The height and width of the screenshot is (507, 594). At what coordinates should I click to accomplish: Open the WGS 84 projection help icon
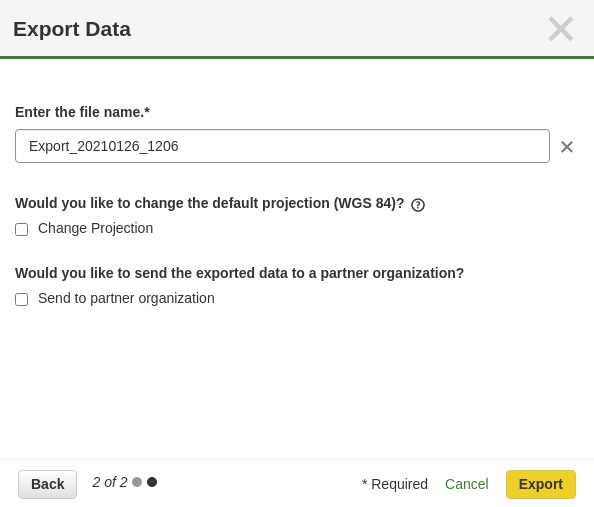point(418,205)
